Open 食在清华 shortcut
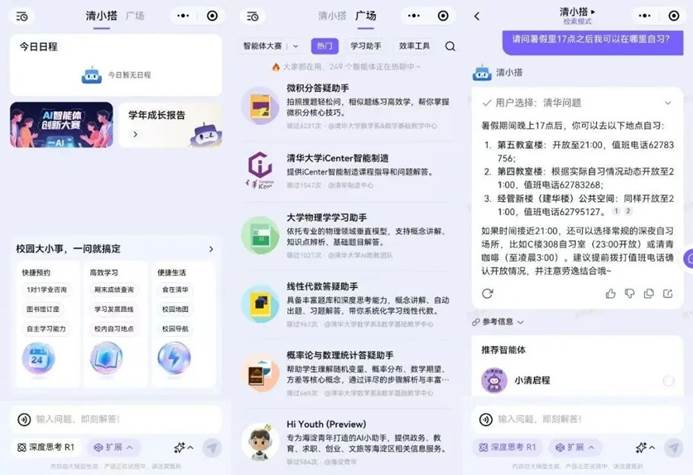Viewport: 693px width, 475px height. coord(175,290)
